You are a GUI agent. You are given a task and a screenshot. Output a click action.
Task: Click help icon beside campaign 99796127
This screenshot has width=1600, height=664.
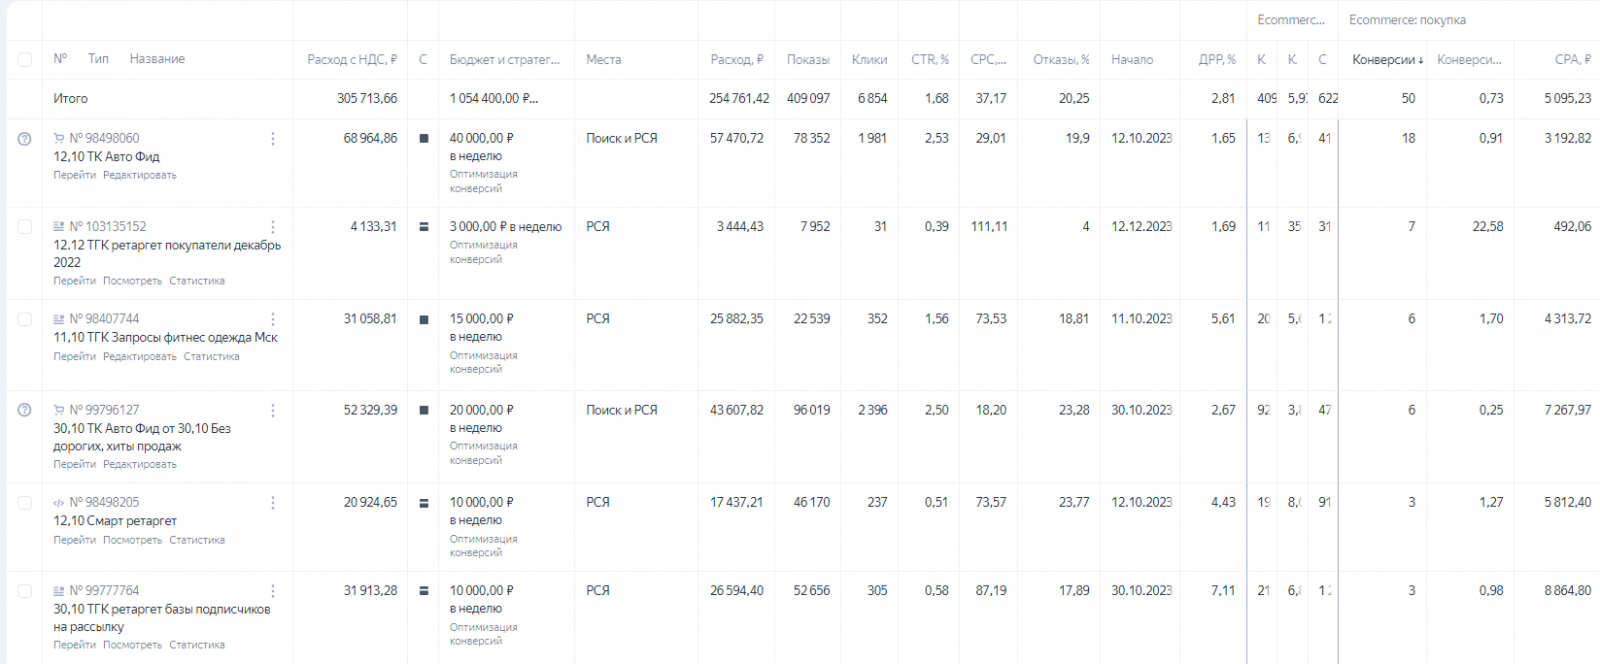pyautogui.click(x=25, y=410)
